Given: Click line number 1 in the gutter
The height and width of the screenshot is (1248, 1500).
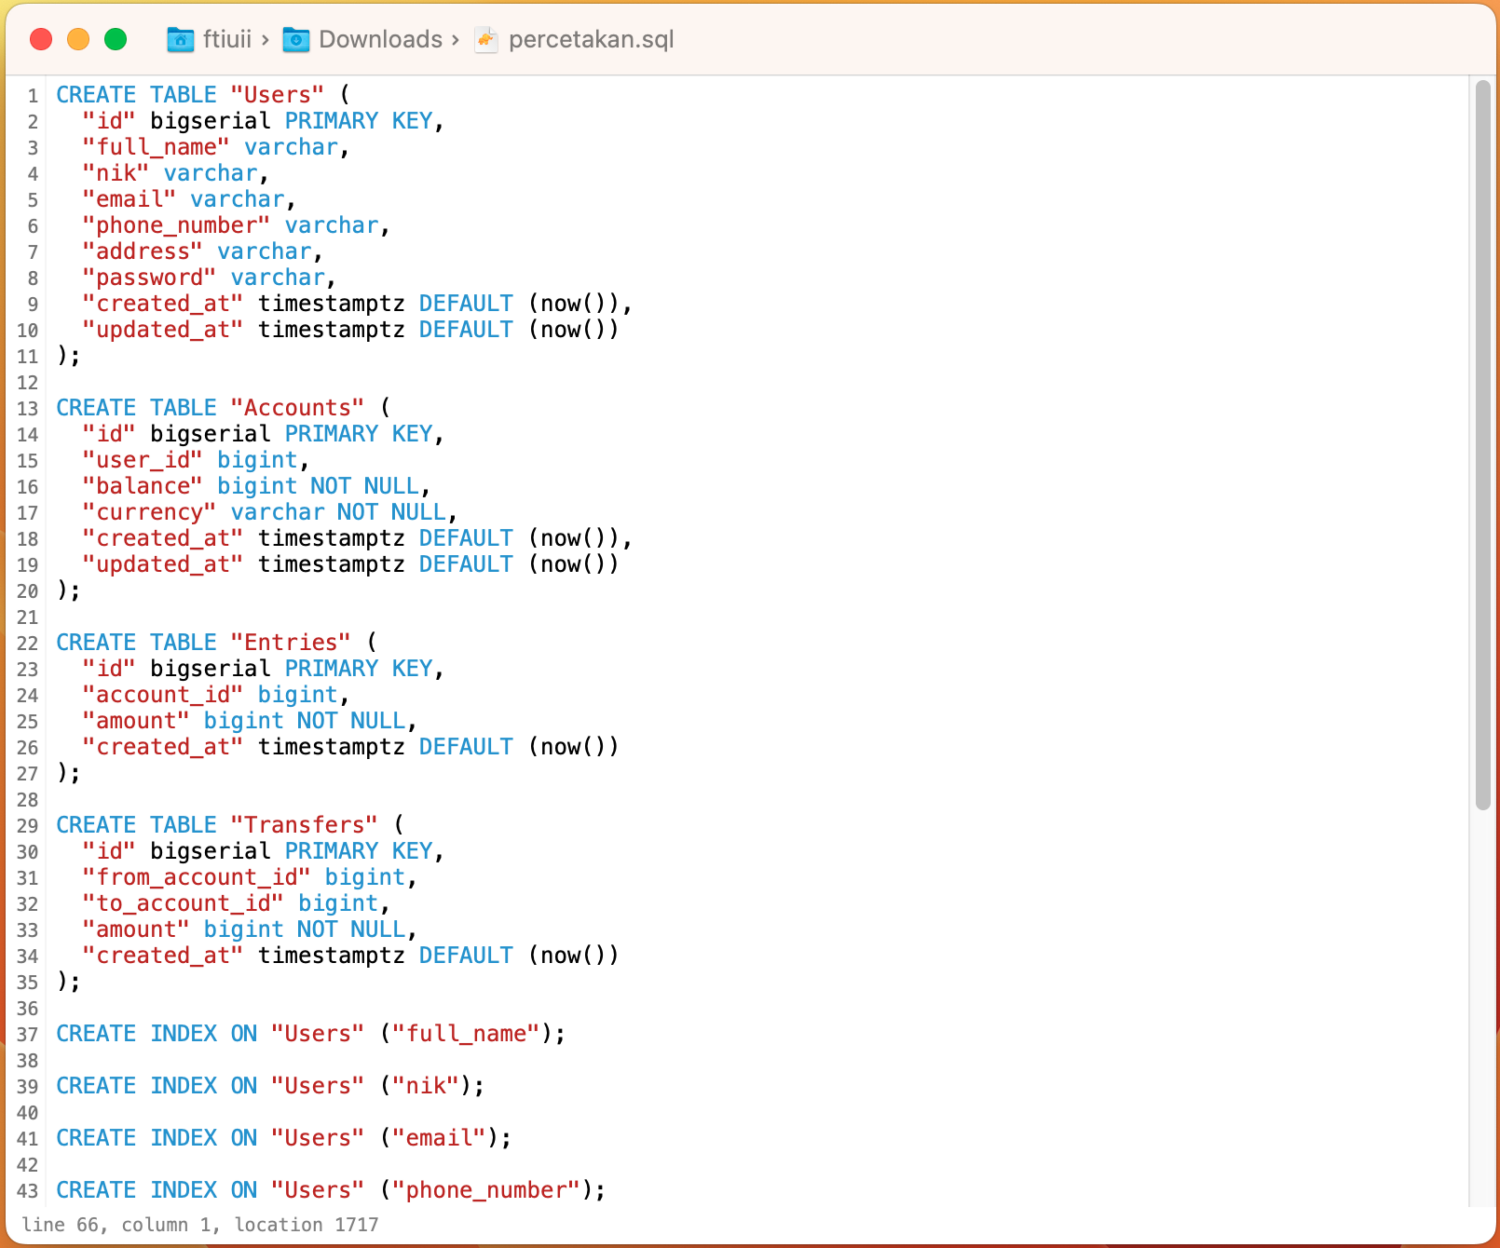Looking at the screenshot, I should tap(32, 94).
